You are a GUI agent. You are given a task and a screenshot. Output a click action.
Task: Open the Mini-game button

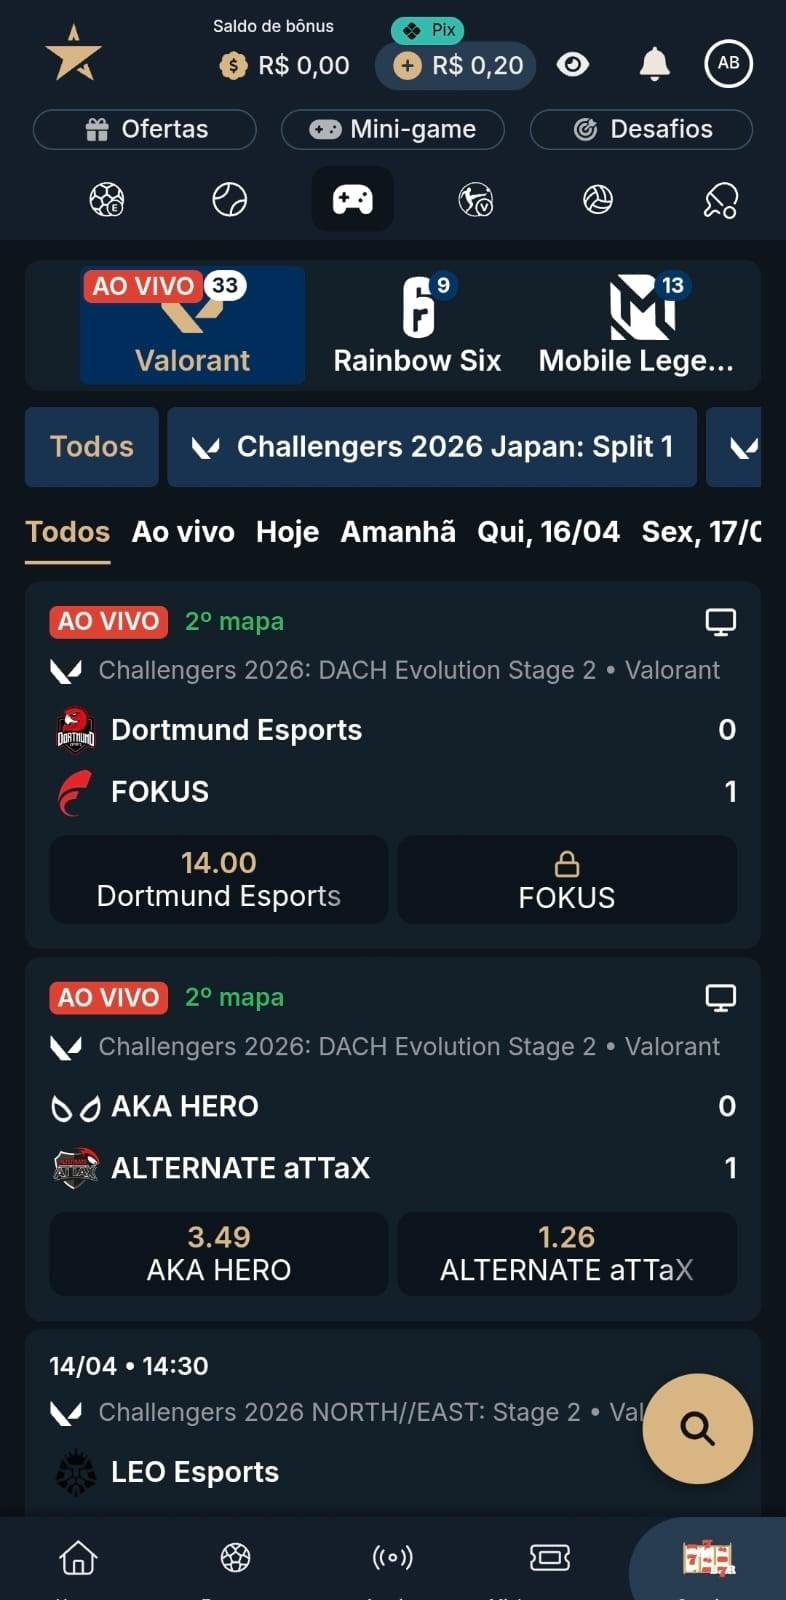392,129
